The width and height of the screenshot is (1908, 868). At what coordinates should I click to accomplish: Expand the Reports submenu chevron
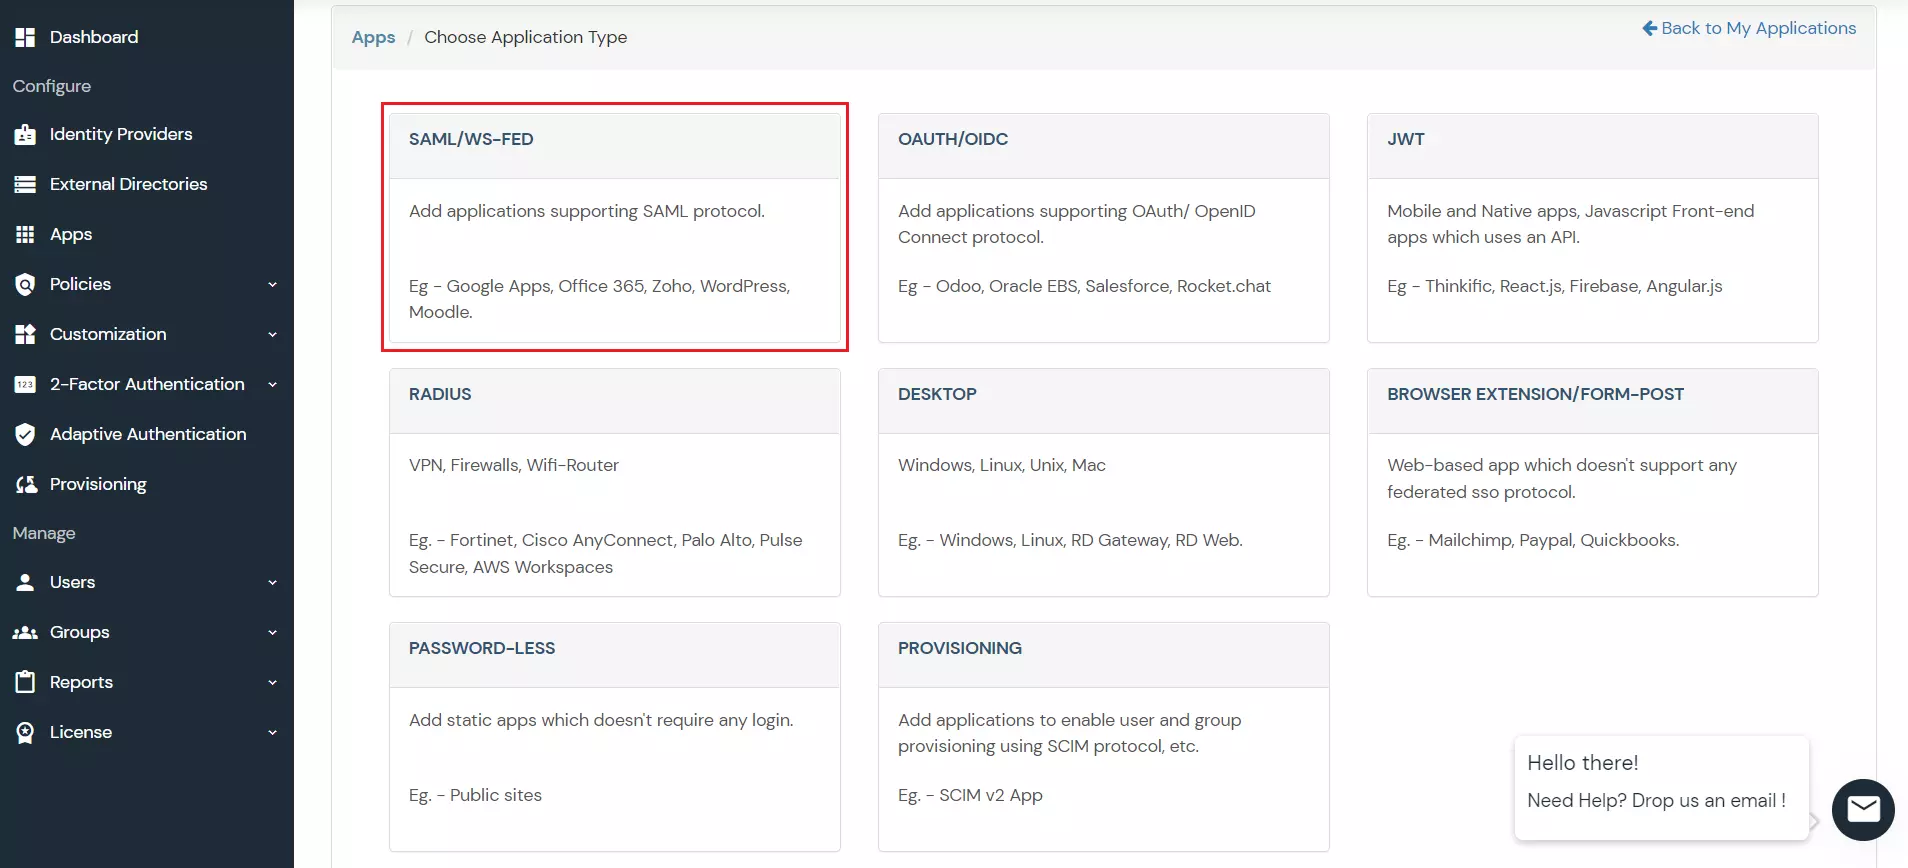pyautogui.click(x=272, y=682)
